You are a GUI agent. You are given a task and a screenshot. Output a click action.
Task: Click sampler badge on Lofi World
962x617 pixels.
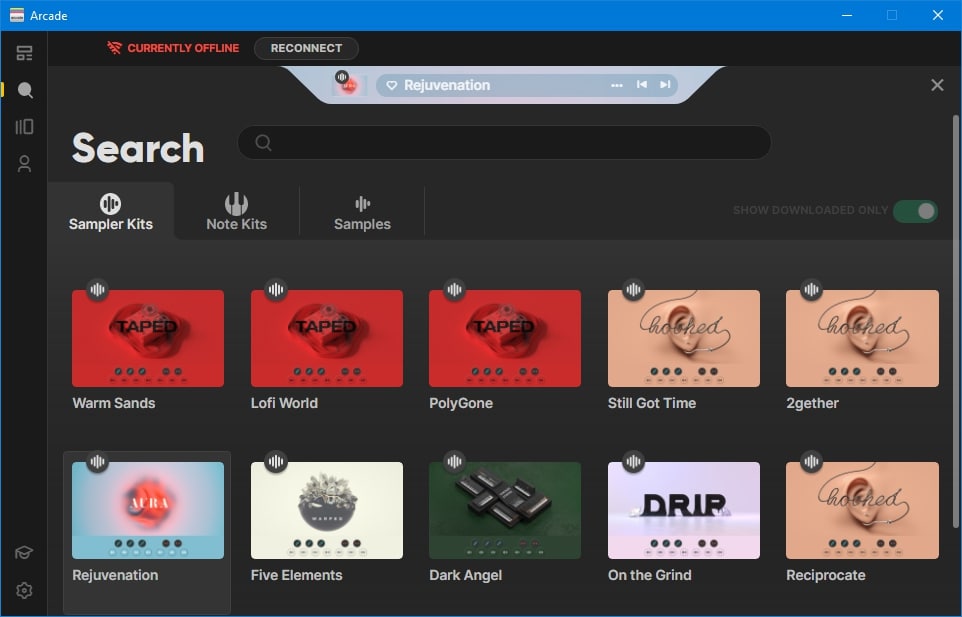(x=276, y=289)
